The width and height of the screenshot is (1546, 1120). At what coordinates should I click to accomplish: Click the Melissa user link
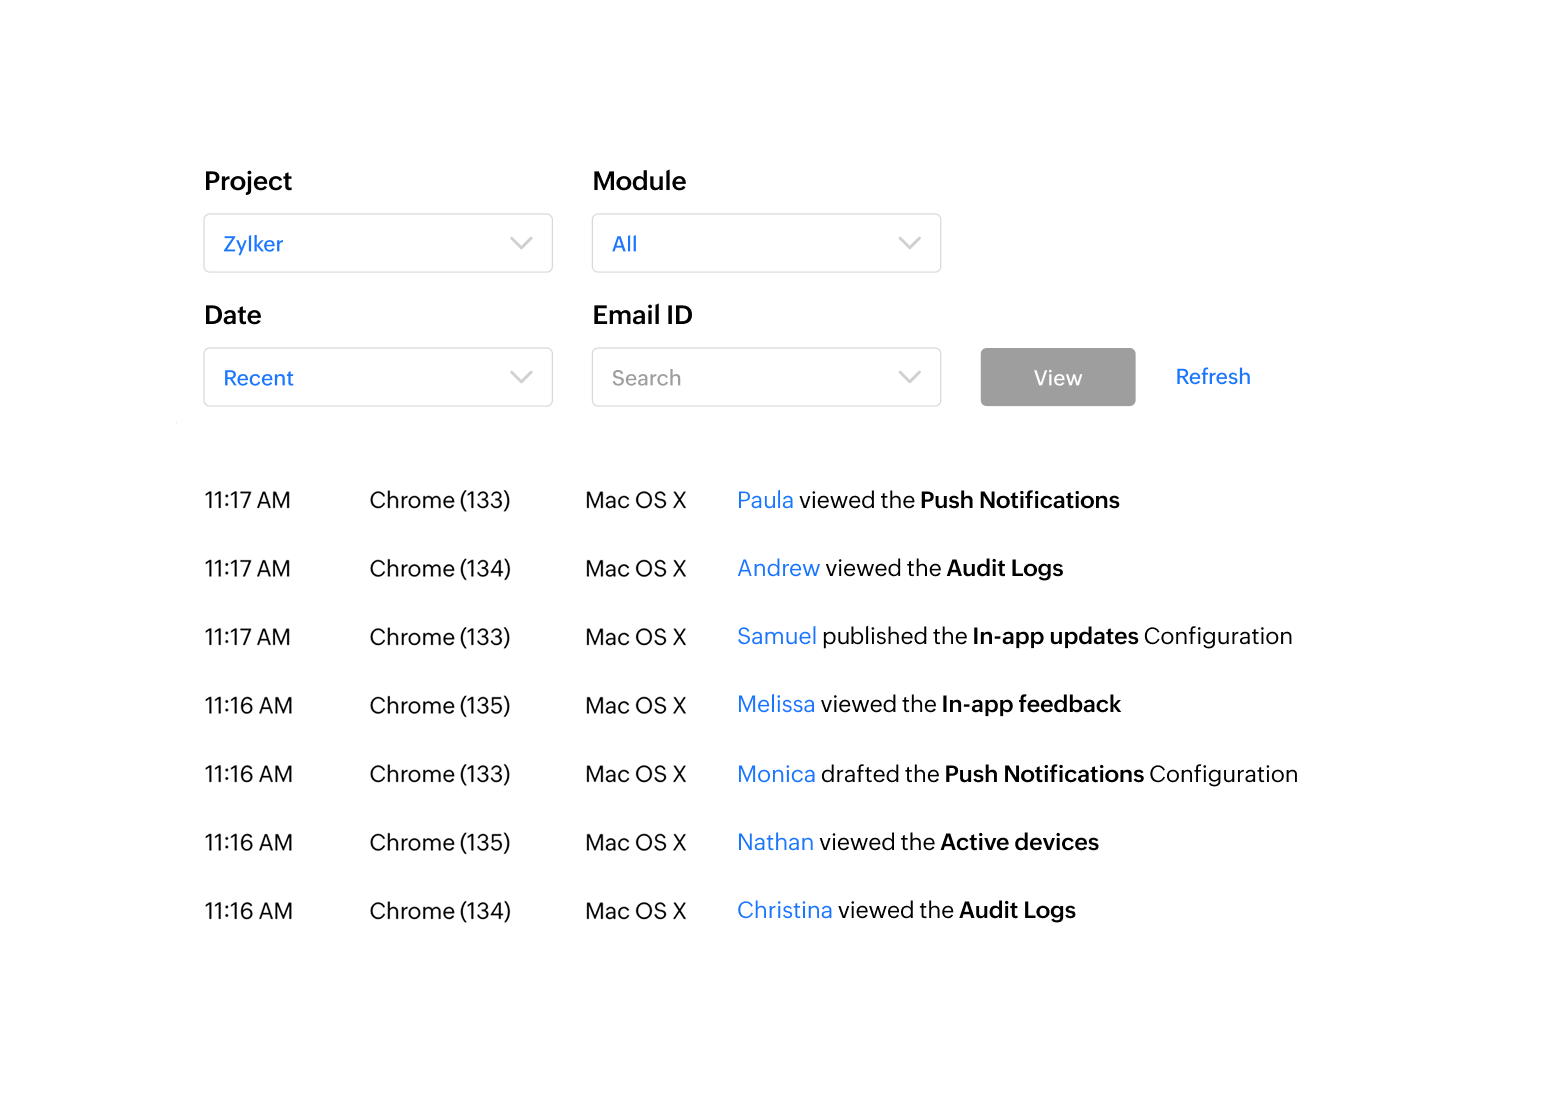(775, 704)
